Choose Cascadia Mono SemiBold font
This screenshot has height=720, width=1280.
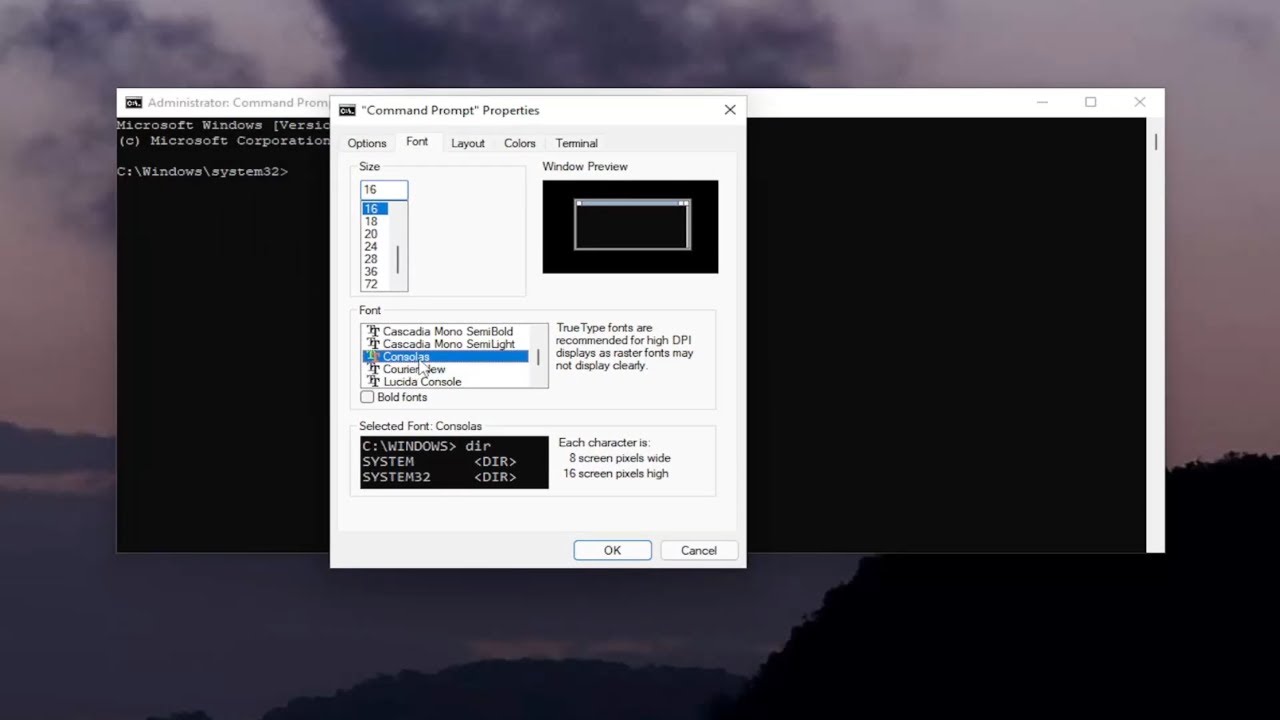447,331
